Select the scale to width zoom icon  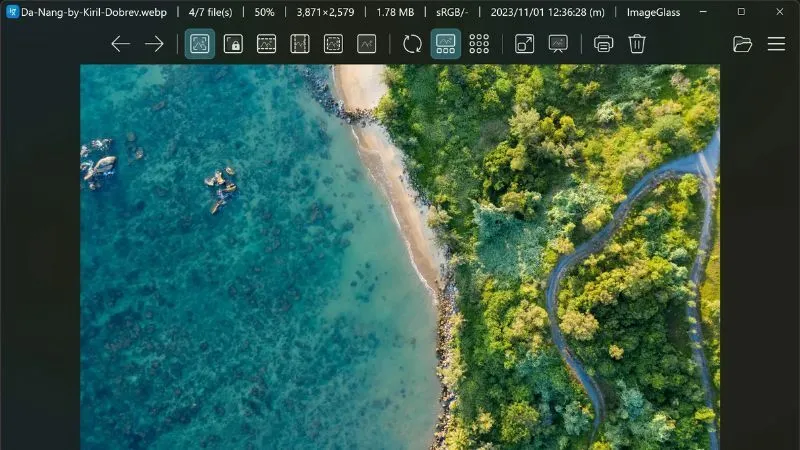[x=266, y=44]
